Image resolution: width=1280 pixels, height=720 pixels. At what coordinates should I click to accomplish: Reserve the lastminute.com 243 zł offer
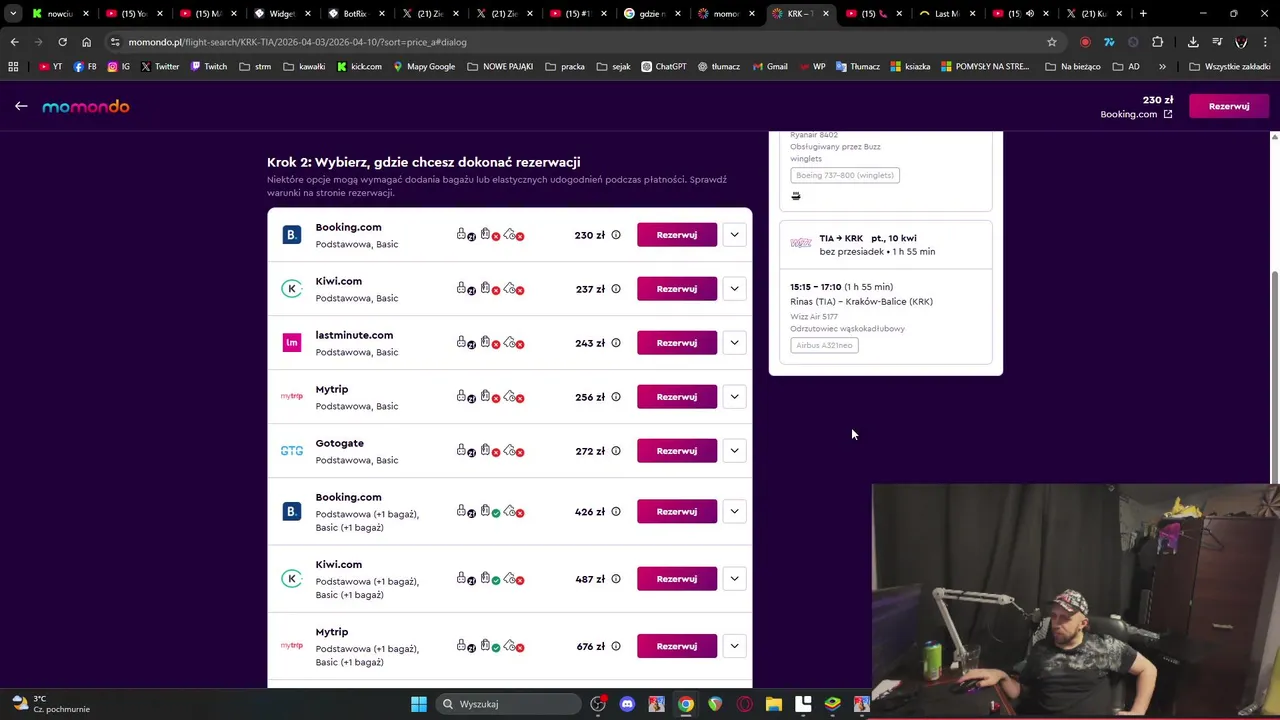point(677,343)
